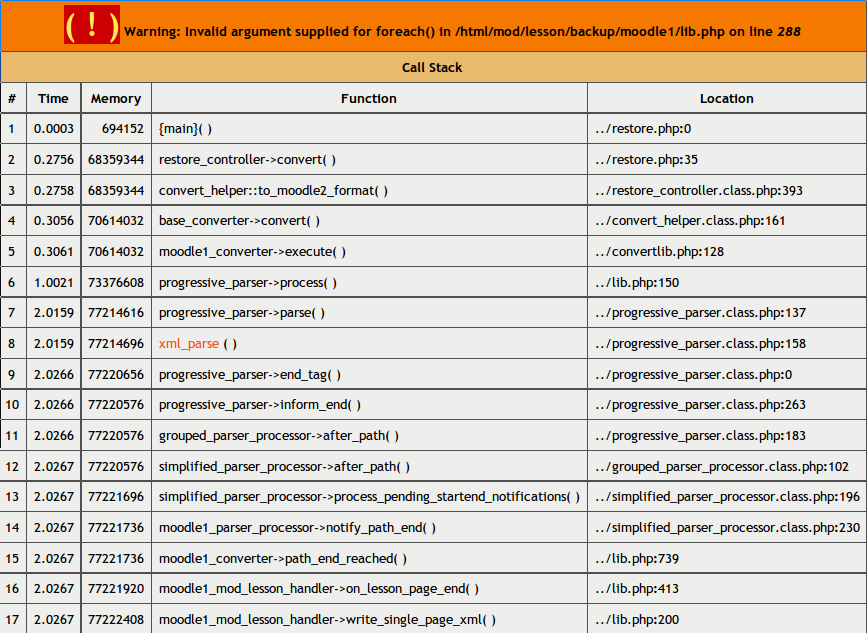This screenshot has width=867, height=633.
Task: Click location ../lib.php:413
Action: point(637,589)
